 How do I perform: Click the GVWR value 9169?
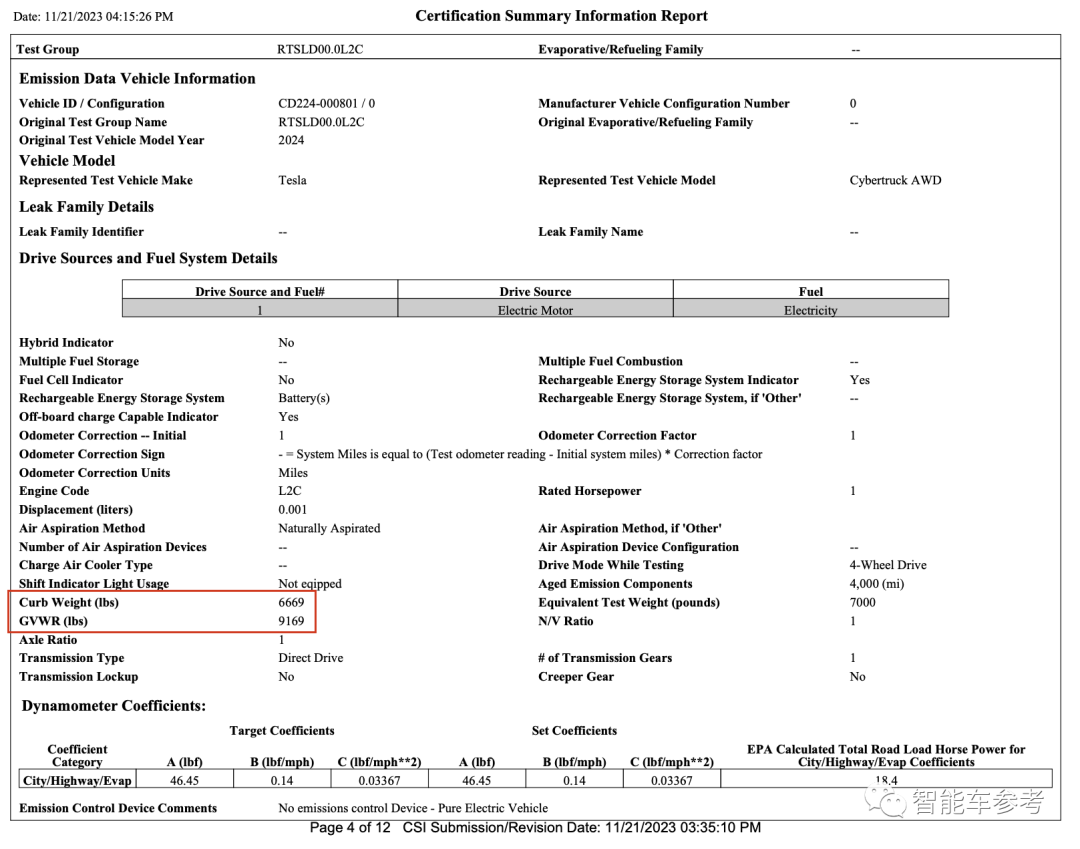291,621
